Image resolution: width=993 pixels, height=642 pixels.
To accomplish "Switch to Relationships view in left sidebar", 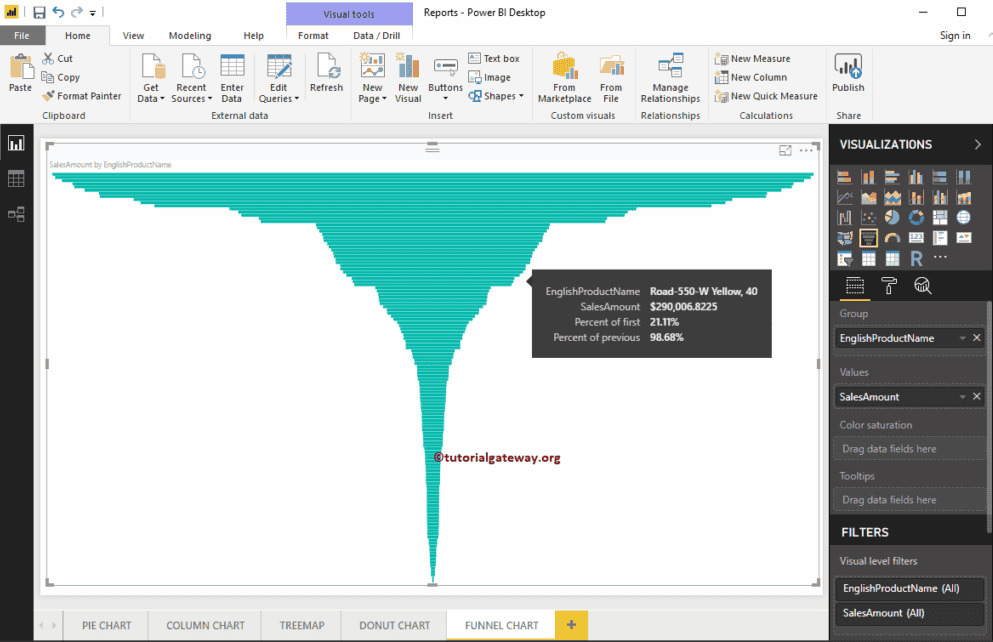I will coord(16,214).
